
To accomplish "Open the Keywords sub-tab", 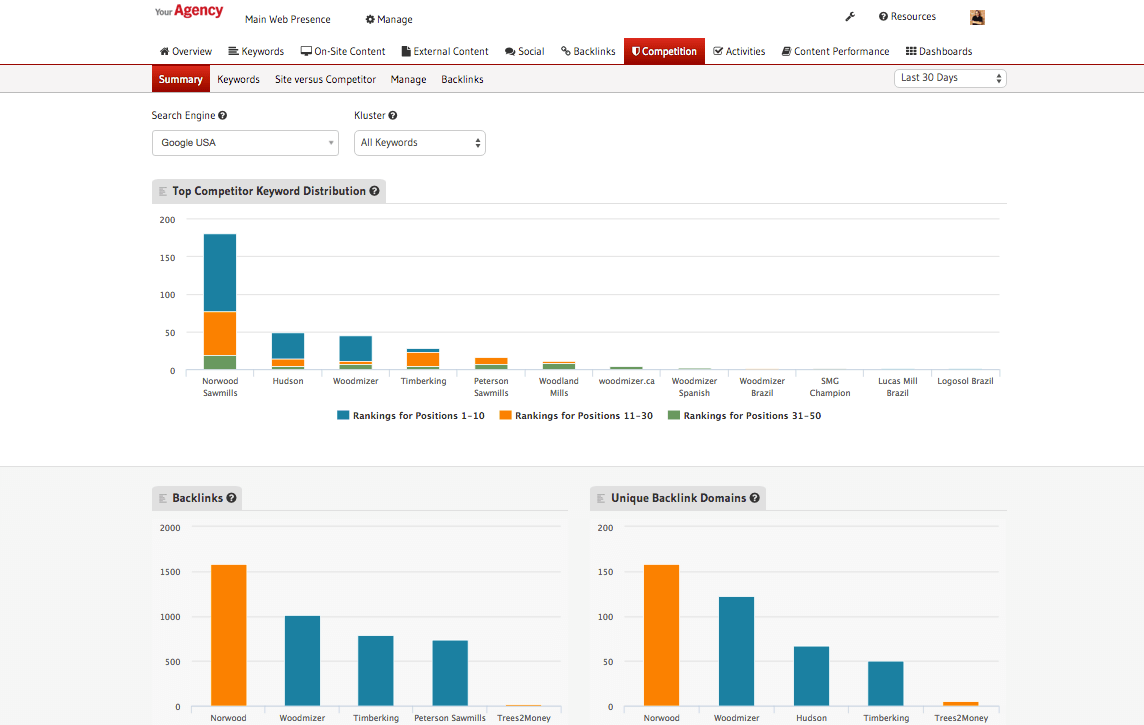I will (x=239, y=79).
